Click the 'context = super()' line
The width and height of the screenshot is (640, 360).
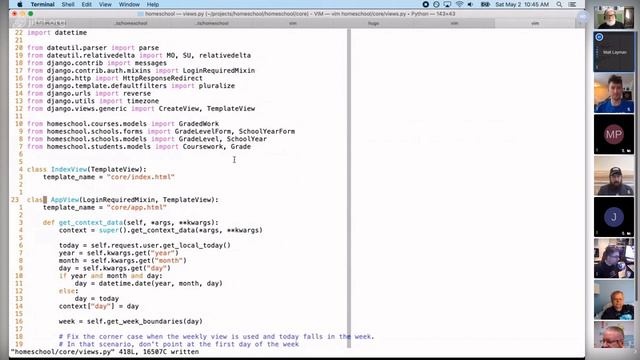pos(161,230)
